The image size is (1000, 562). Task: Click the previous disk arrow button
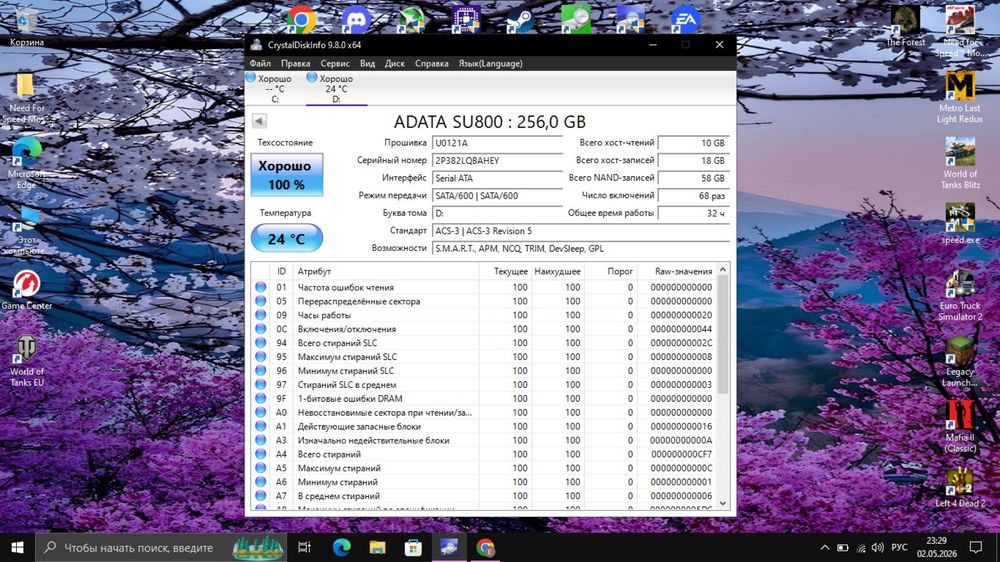(x=259, y=121)
